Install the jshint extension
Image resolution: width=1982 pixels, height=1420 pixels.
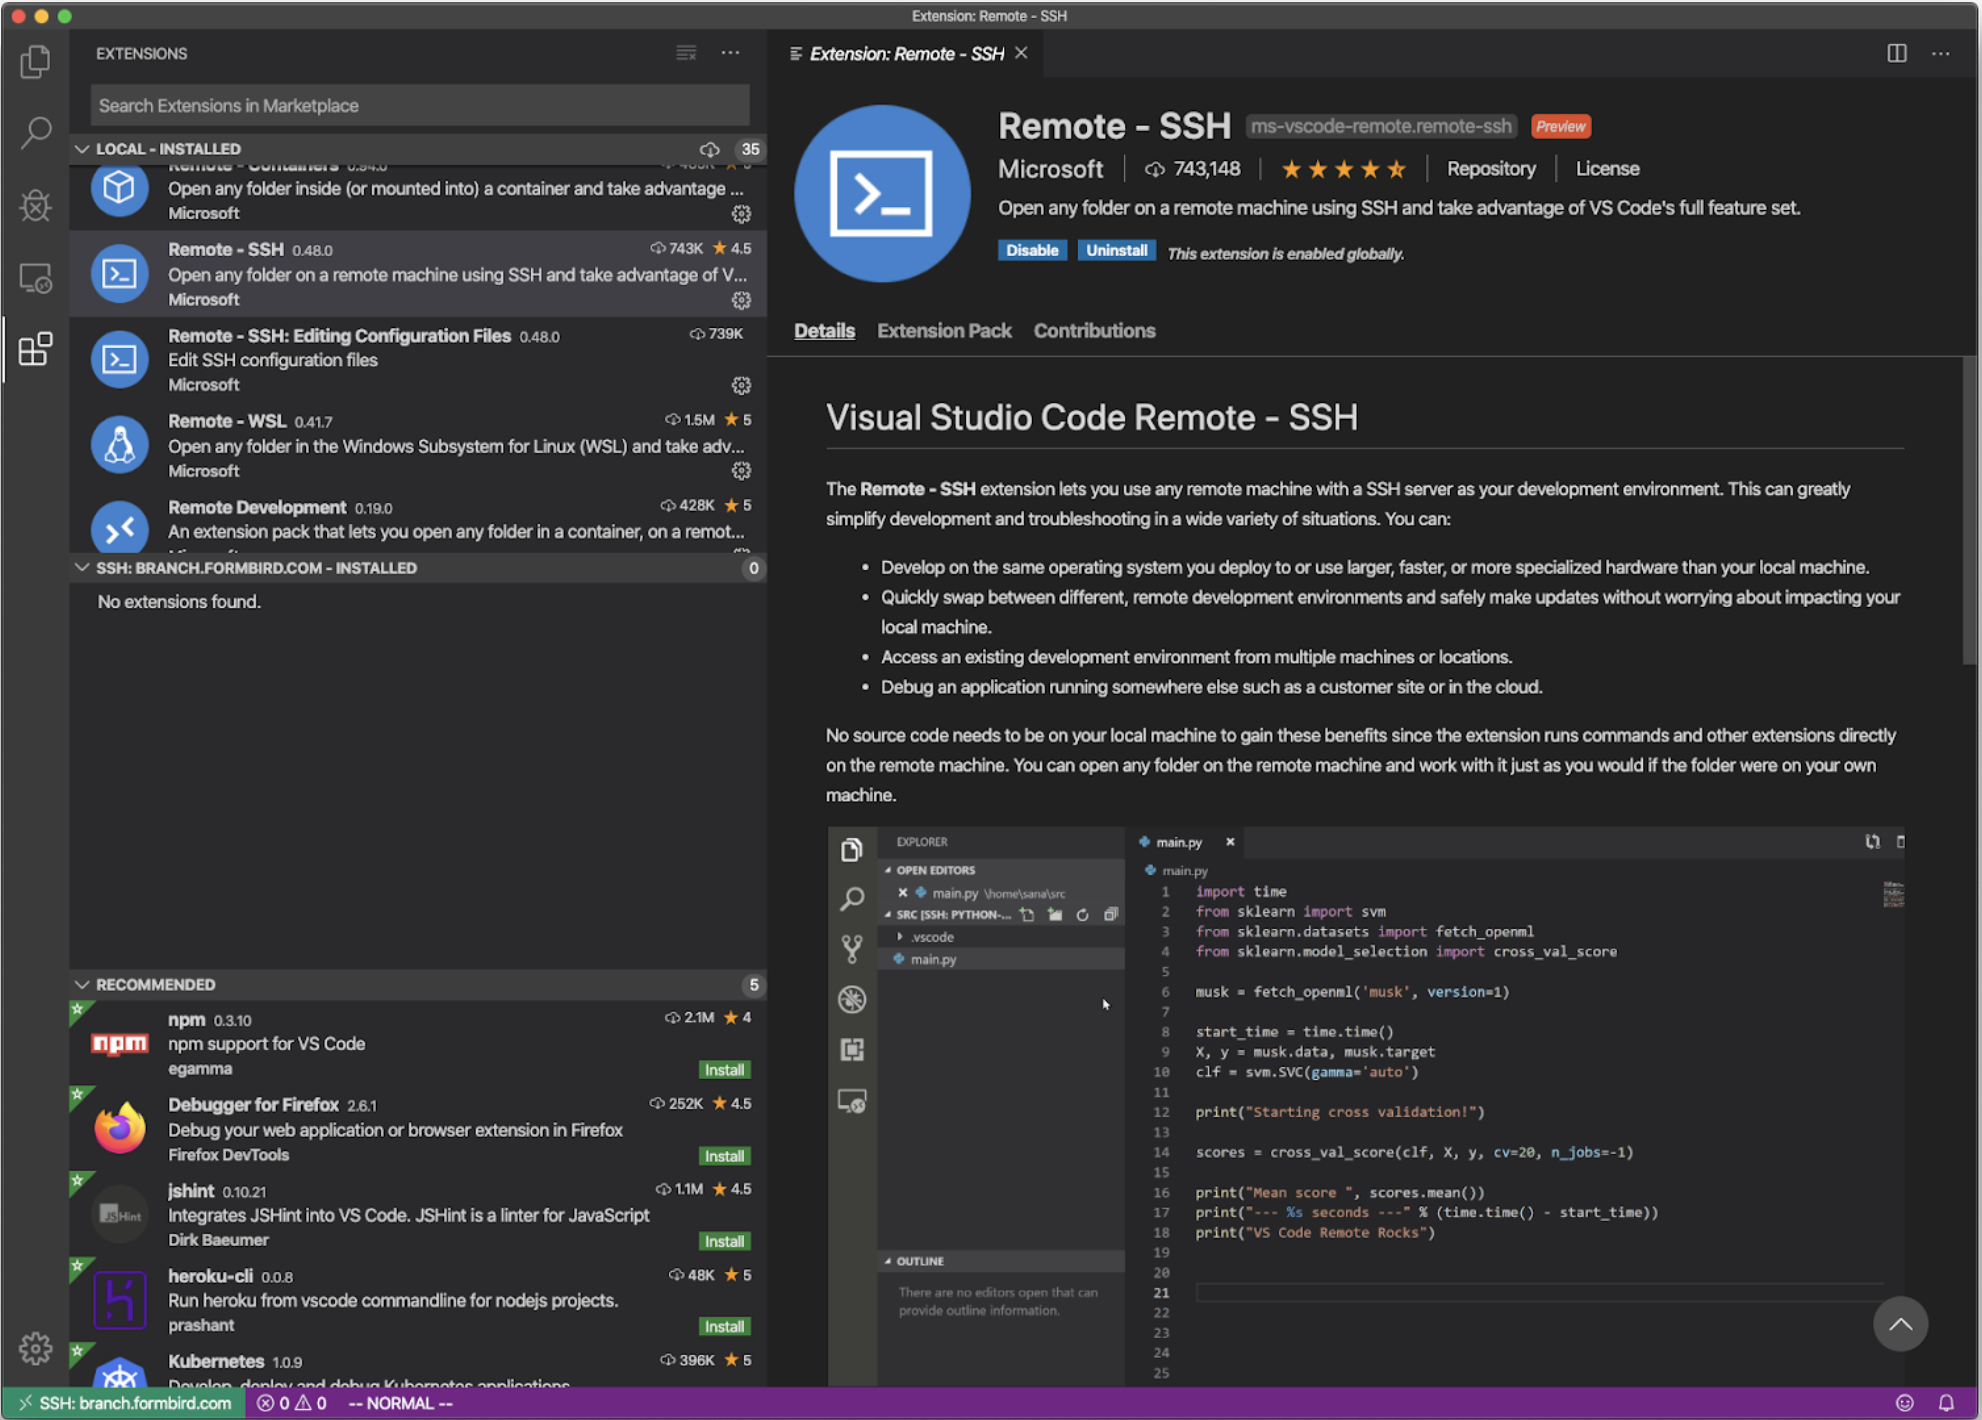tap(724, 1241)
